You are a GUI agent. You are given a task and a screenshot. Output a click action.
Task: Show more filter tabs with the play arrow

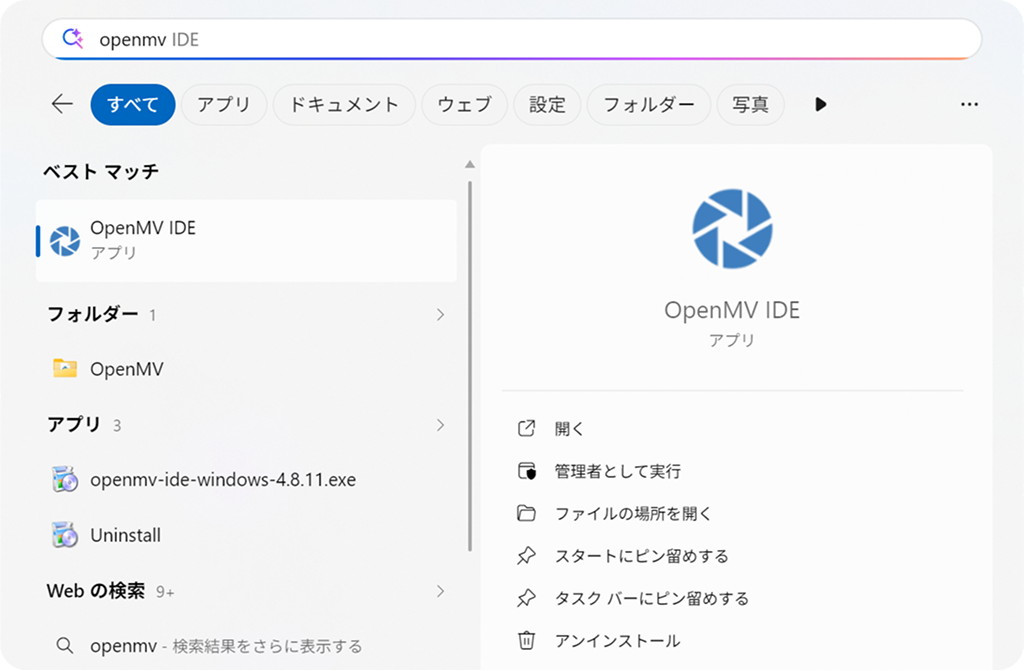[821, 105]
